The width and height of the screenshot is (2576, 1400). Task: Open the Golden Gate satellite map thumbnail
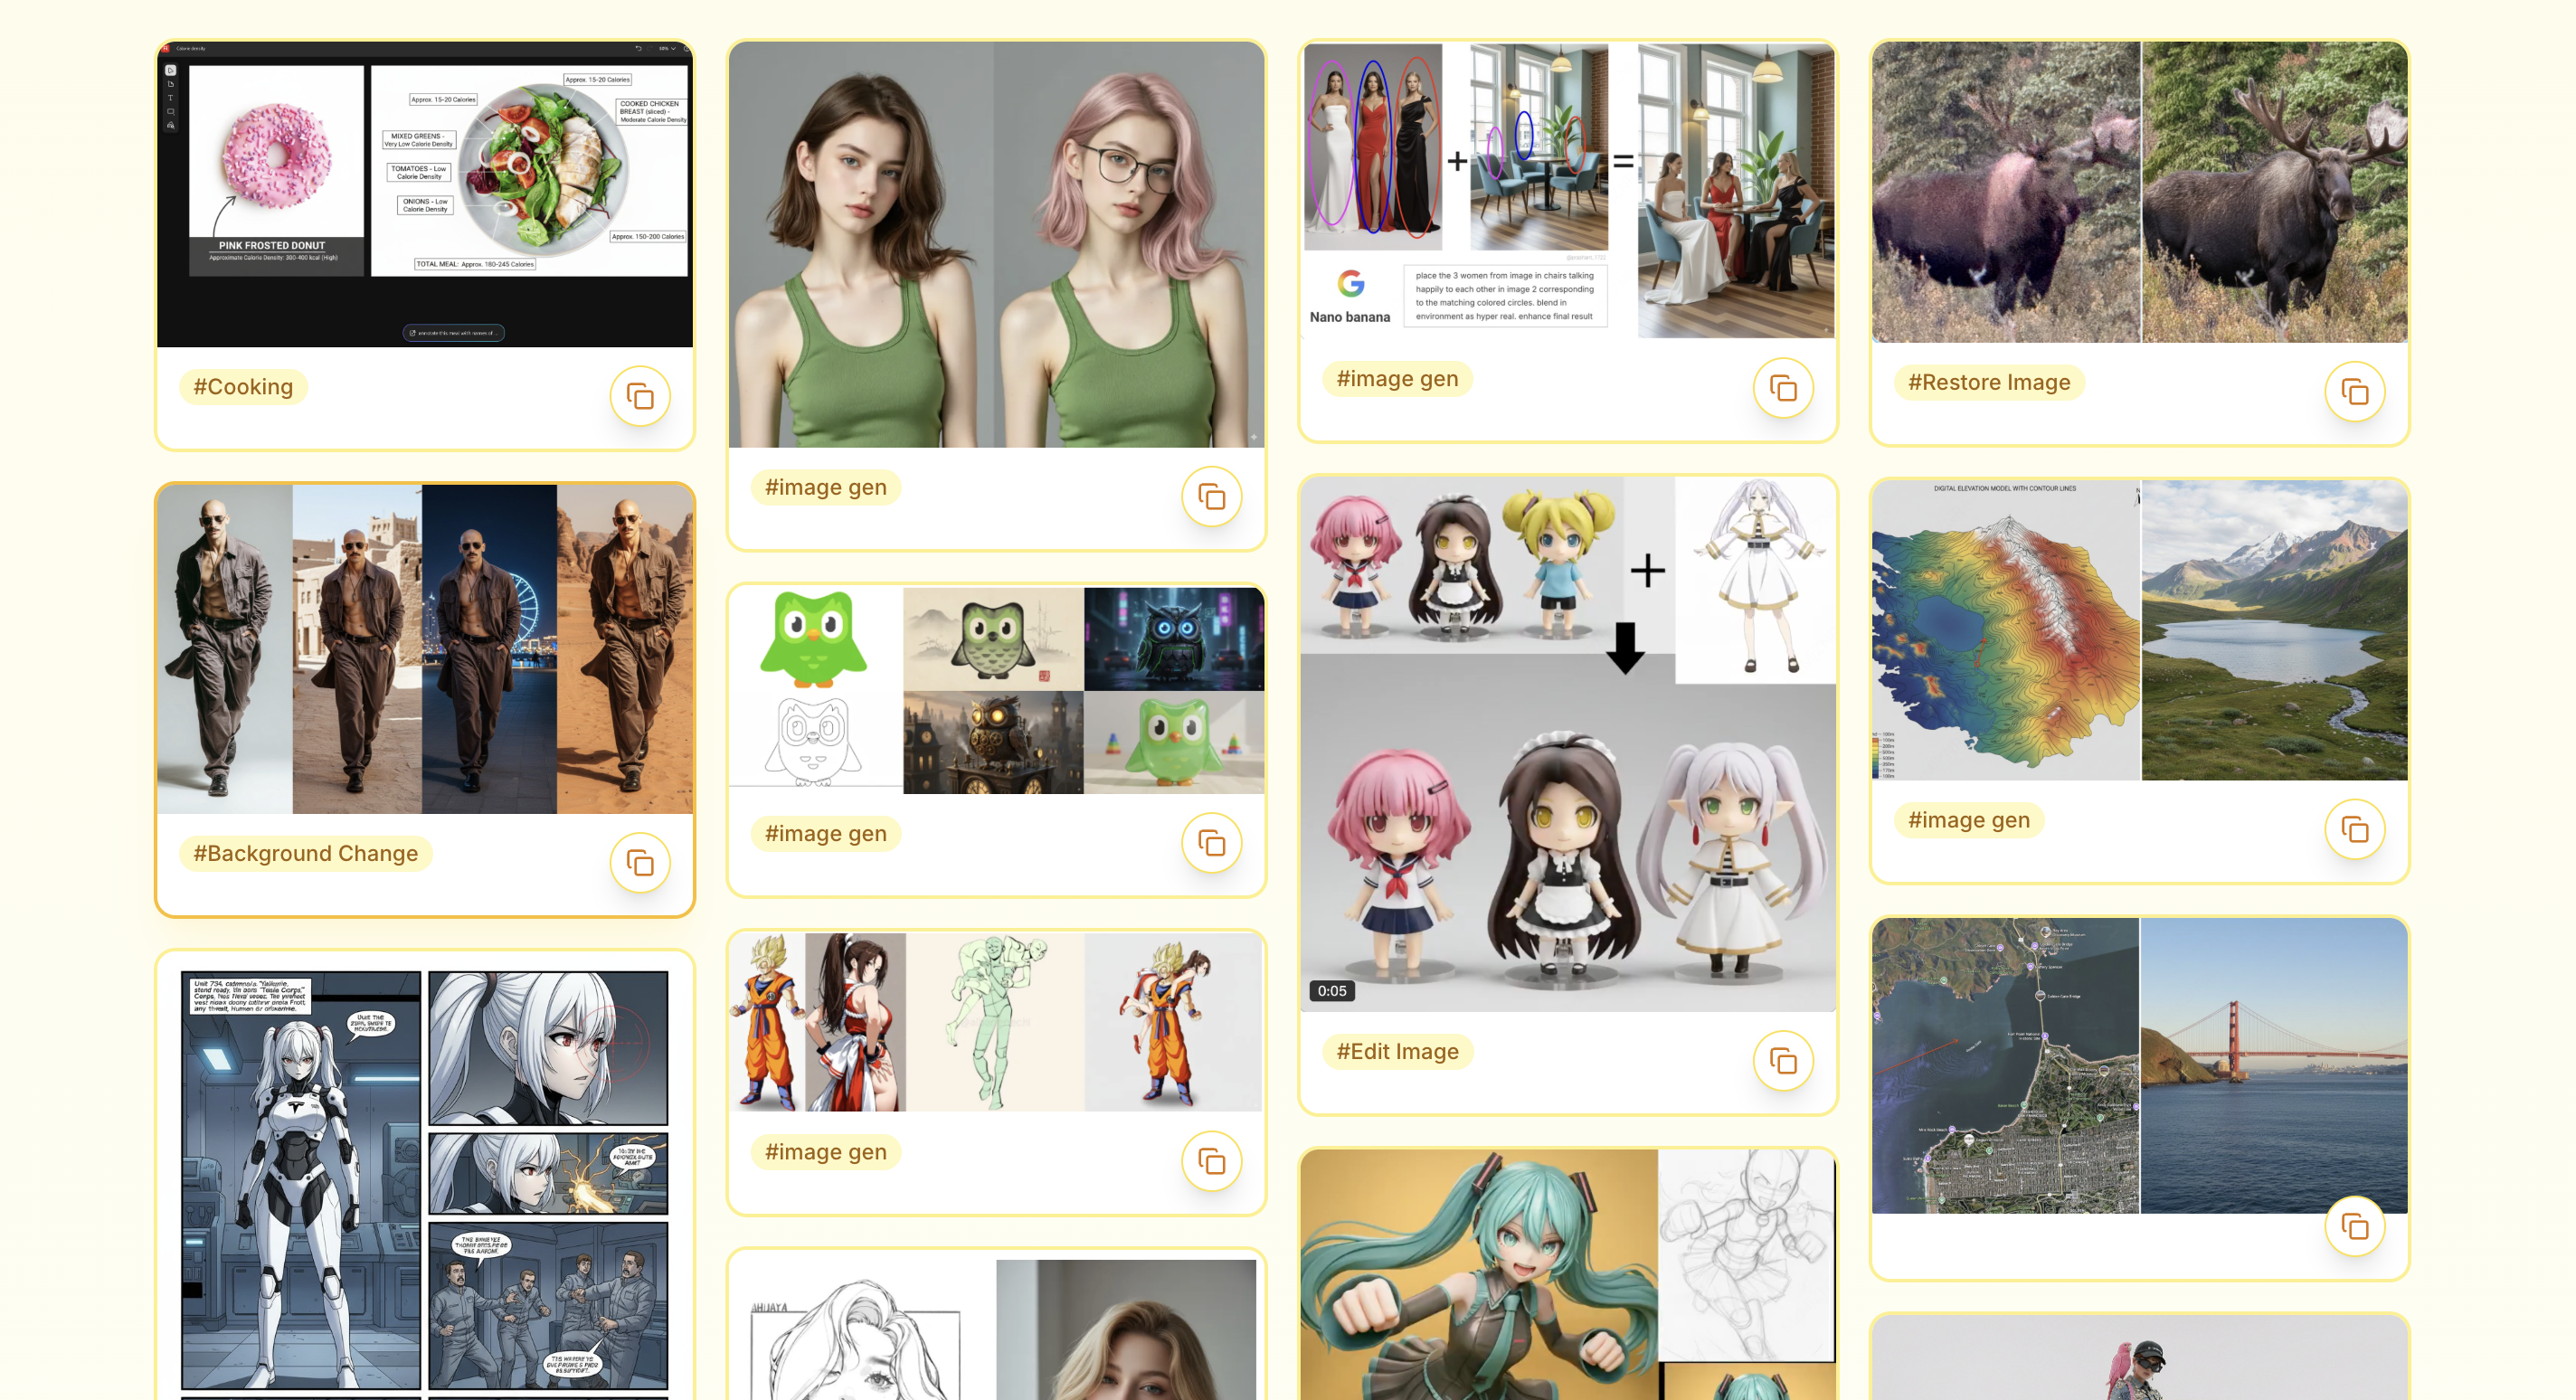pos(2140,1066)
